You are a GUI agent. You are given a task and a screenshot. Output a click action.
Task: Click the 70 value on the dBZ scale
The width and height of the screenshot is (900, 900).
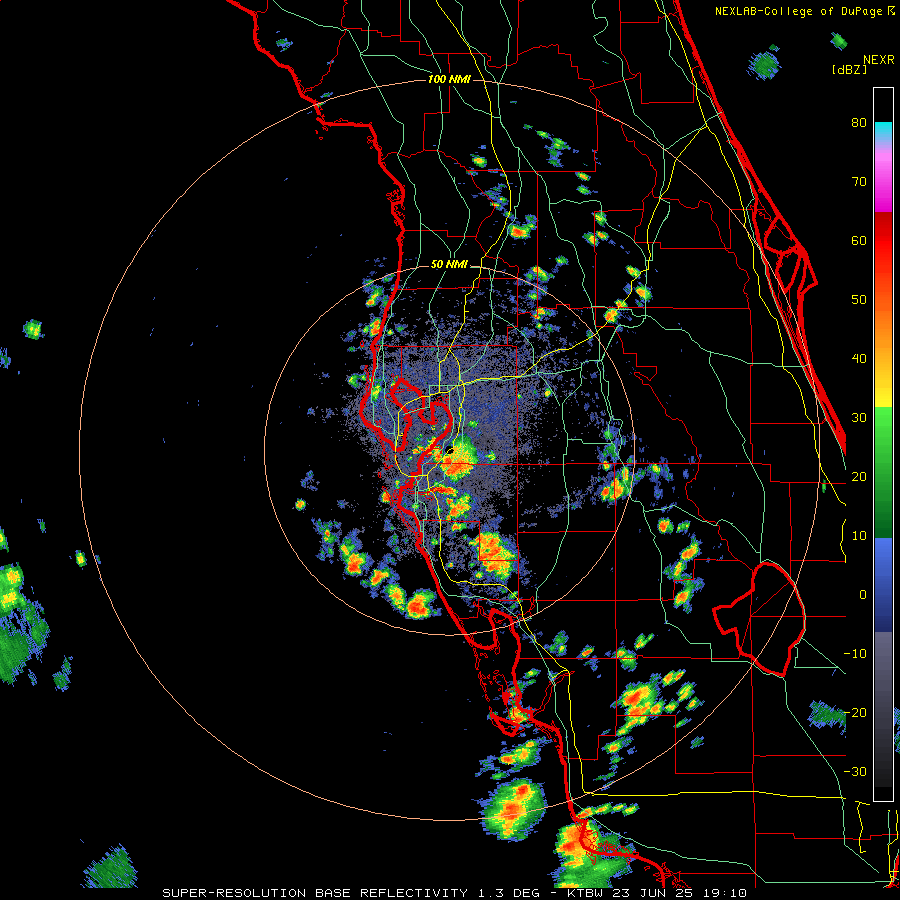(x=859, y=182)
